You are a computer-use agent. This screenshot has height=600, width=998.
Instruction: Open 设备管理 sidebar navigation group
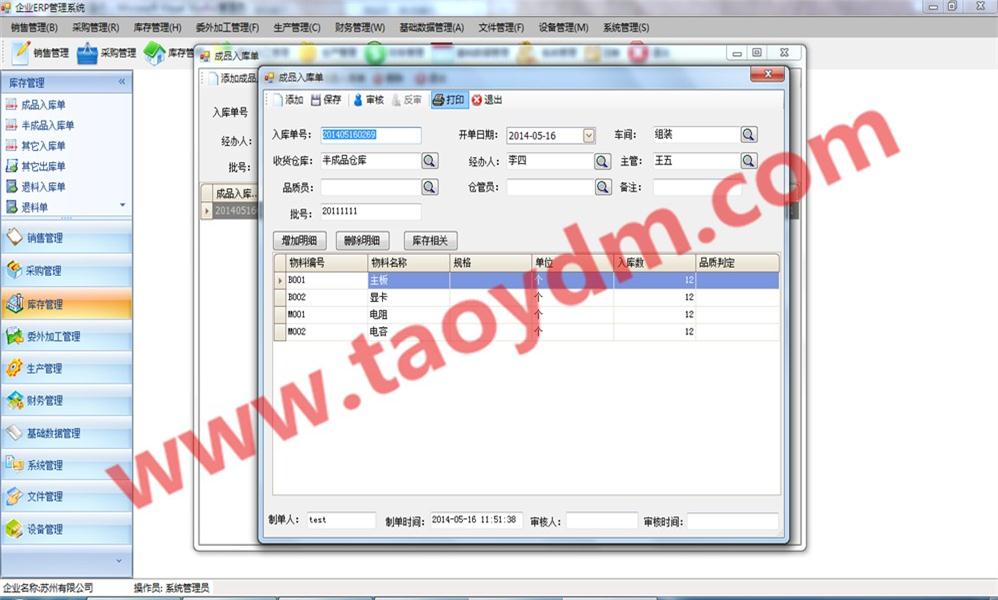pos(66,529)
